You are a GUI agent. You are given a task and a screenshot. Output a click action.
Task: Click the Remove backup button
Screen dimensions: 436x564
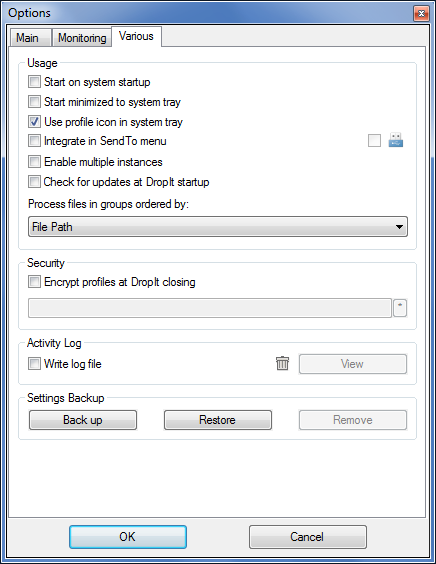353,420
